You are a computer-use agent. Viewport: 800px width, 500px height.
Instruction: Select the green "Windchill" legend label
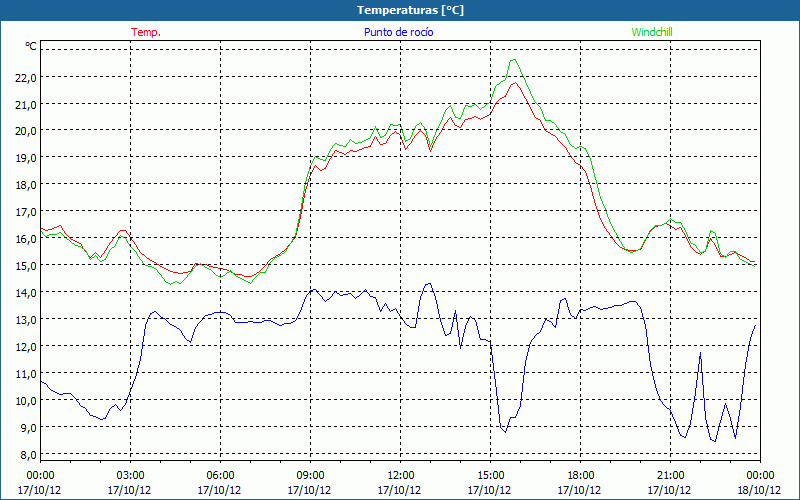click(652, 32)
